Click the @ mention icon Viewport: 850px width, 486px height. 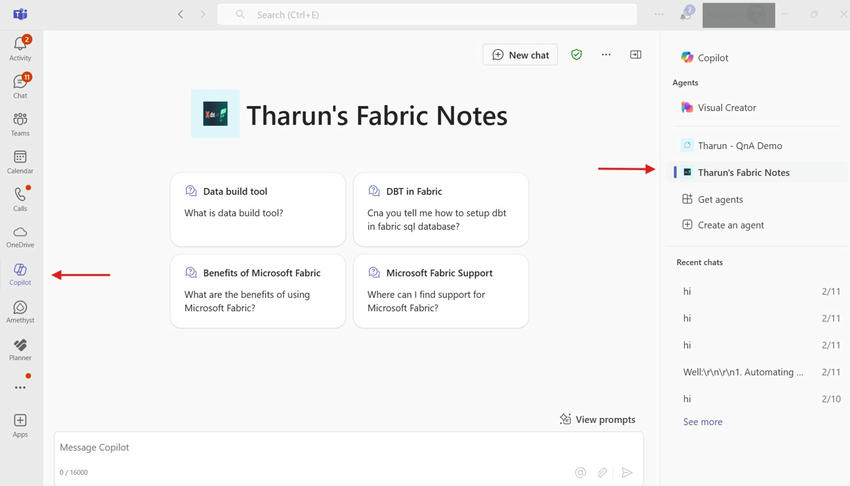pos(580,472)
